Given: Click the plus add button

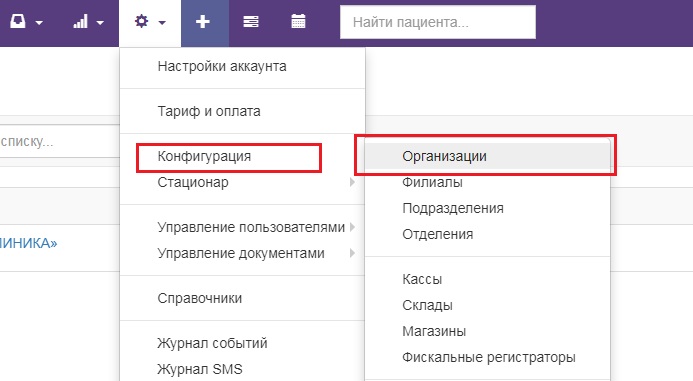Looking at the screenshot, I should [203, 21].
